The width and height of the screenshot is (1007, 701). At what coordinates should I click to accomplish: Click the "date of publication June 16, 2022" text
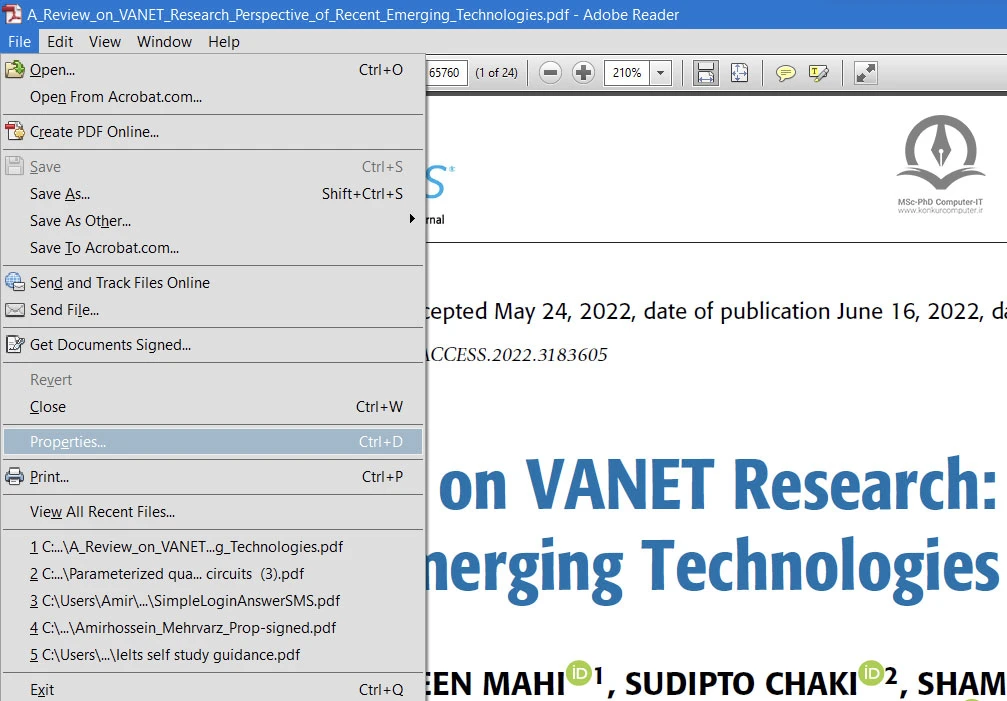[813, 311]
